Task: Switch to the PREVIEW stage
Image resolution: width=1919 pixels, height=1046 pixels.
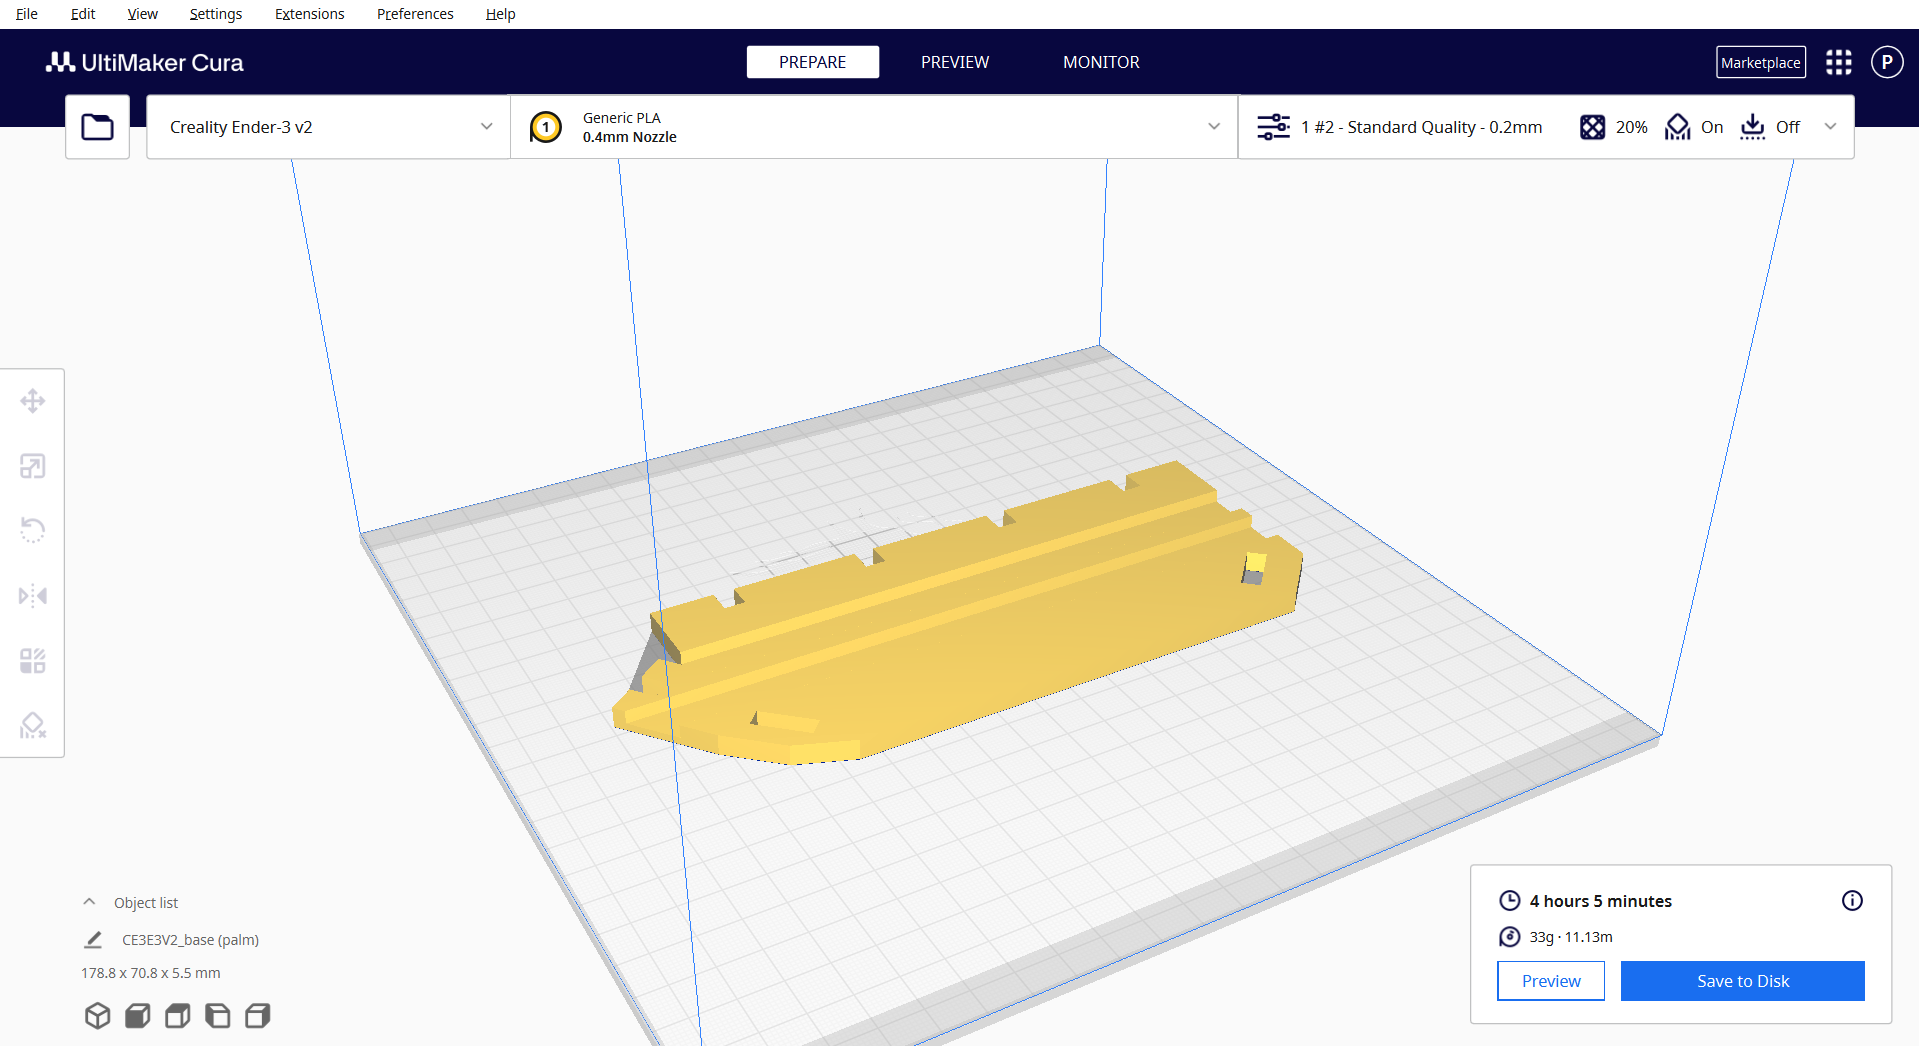Action: tap(955, 62)
